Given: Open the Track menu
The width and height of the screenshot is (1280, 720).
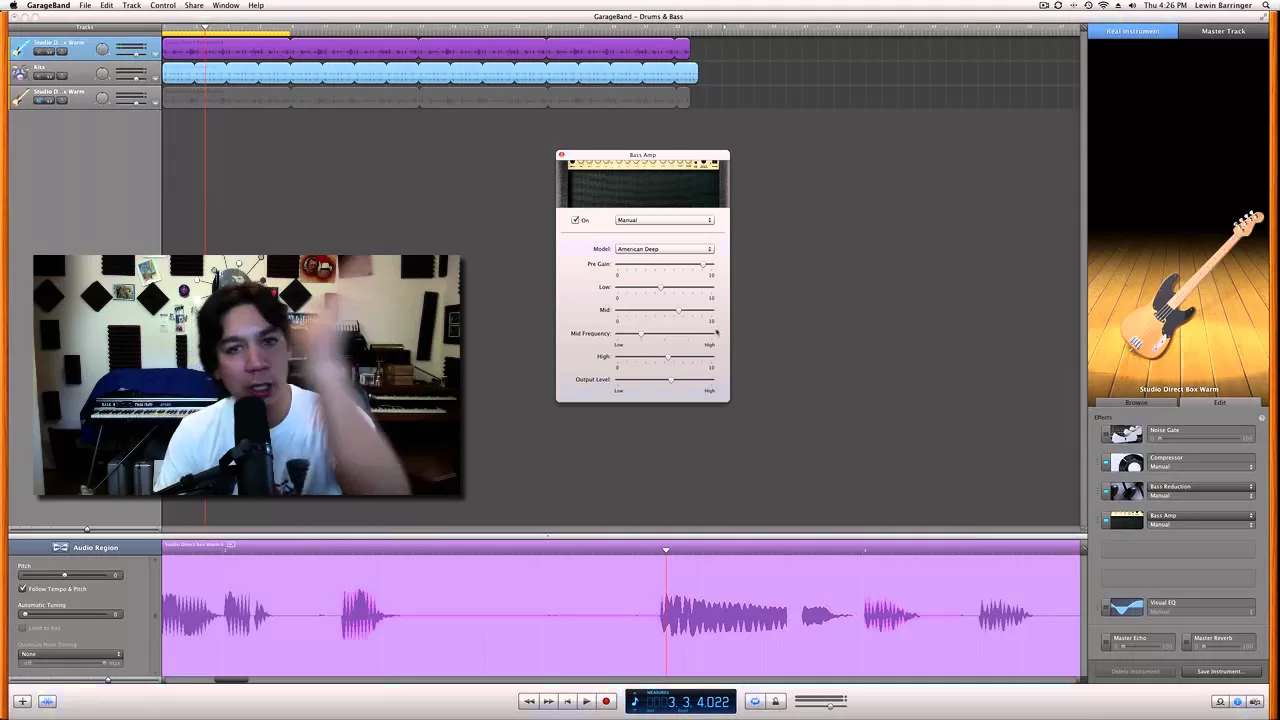Looking at the screenshot, I should (131, 5).
